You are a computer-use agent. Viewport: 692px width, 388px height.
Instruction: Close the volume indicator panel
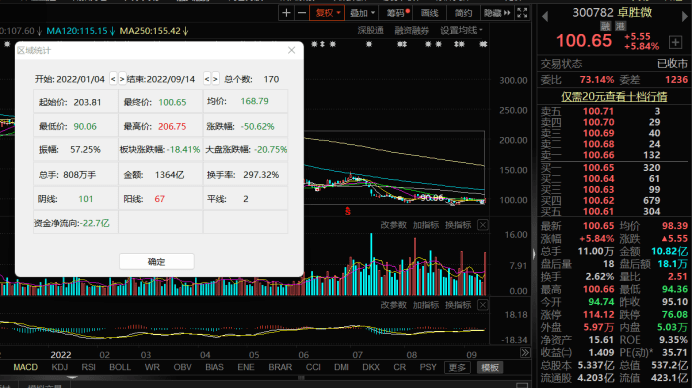pyautogui.click(x=483, y=225)
